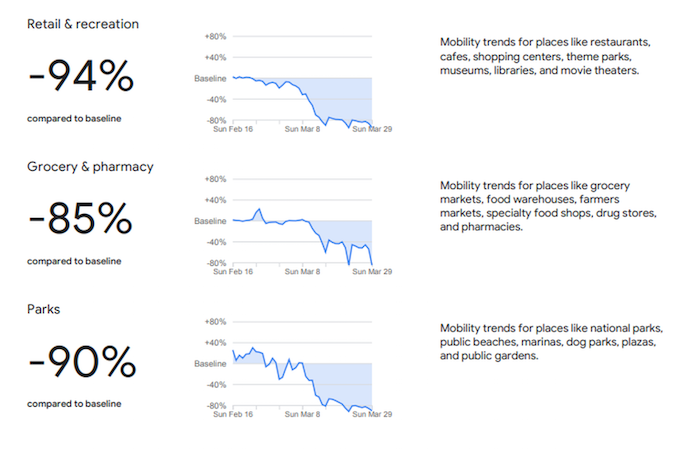The width and height of the screenshot is (700, 469).
Task: Click the Baseline label on the grocery chart
Action: (x=209, y=221)
